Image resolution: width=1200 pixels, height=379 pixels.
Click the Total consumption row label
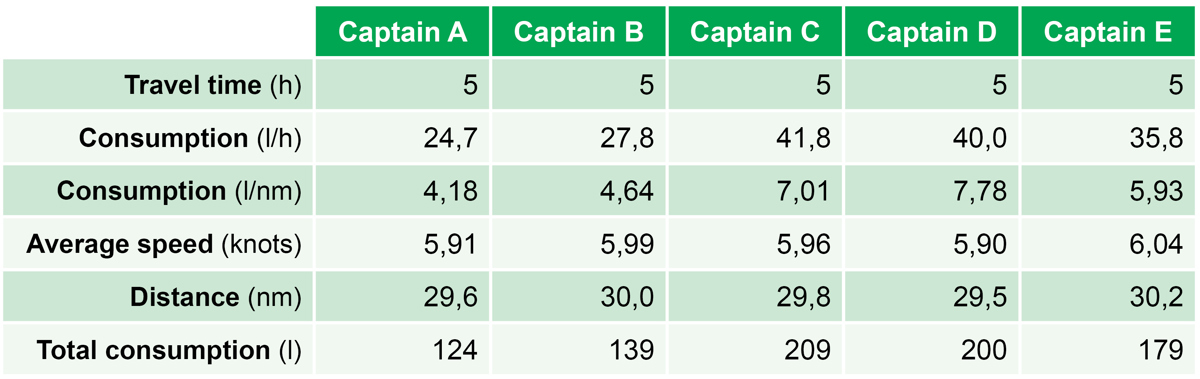169,351
